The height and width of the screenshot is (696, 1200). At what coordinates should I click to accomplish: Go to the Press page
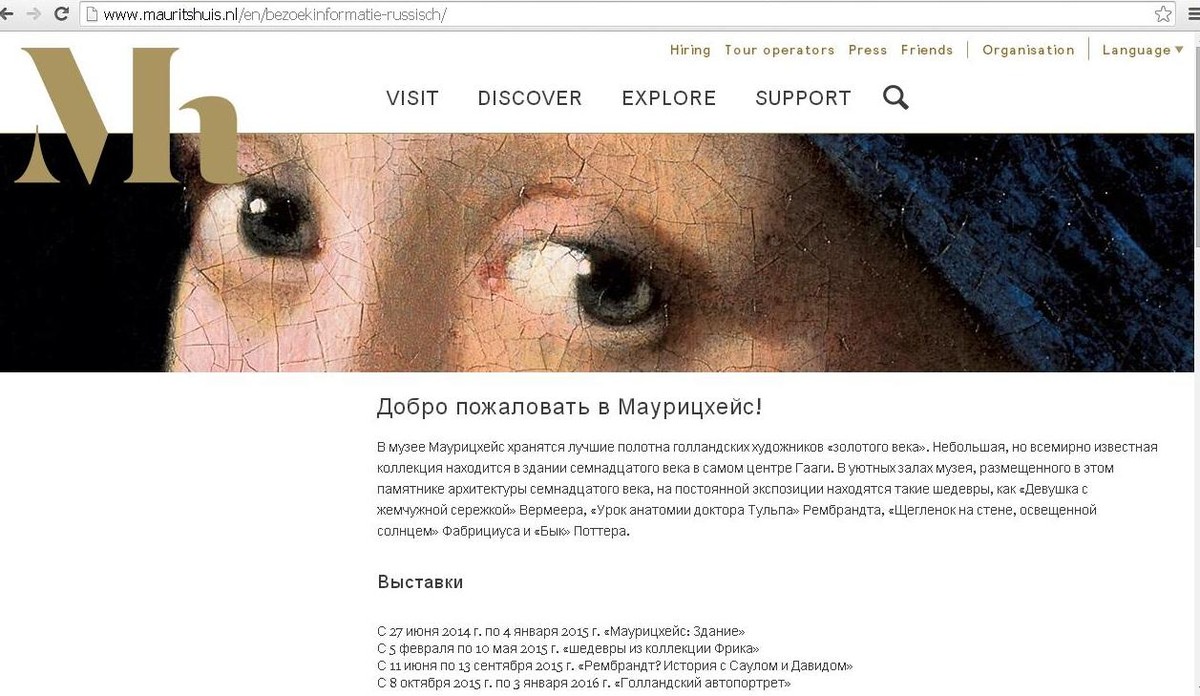(x=868, y=50)
